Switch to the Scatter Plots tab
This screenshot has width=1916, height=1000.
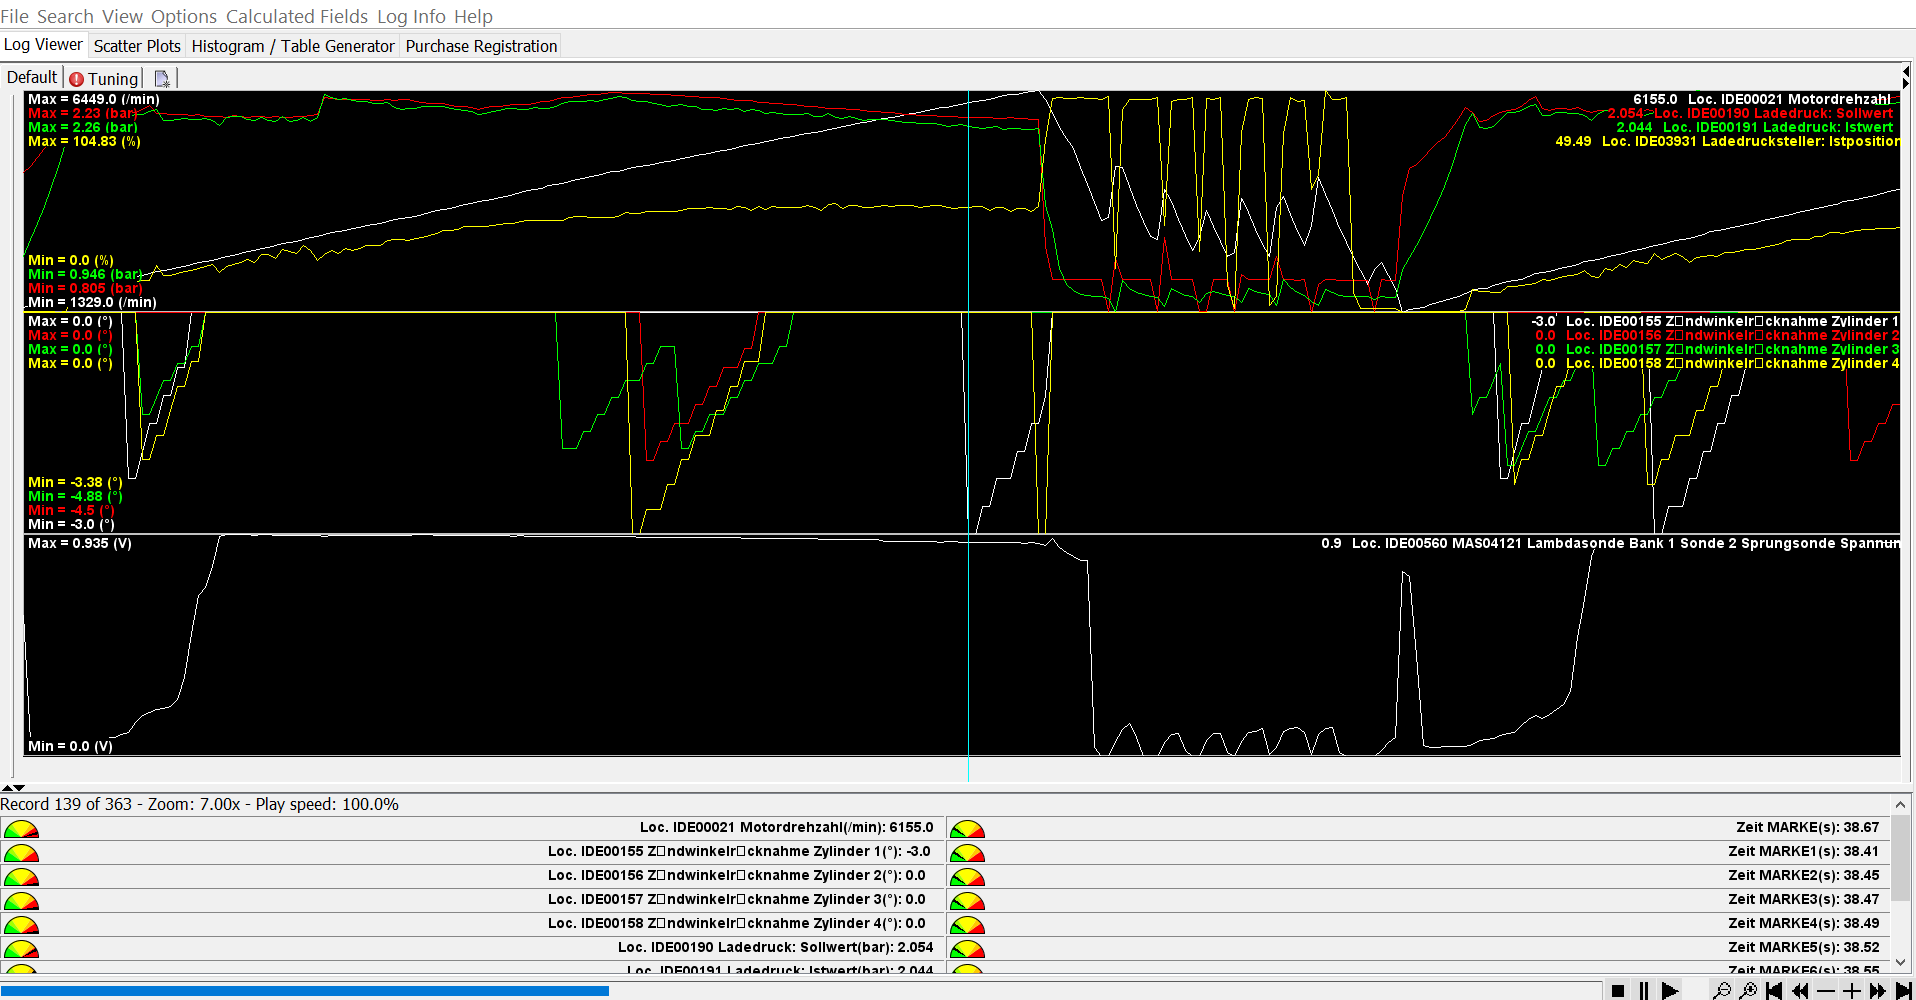pyautogui.click(x=137, y=46)
